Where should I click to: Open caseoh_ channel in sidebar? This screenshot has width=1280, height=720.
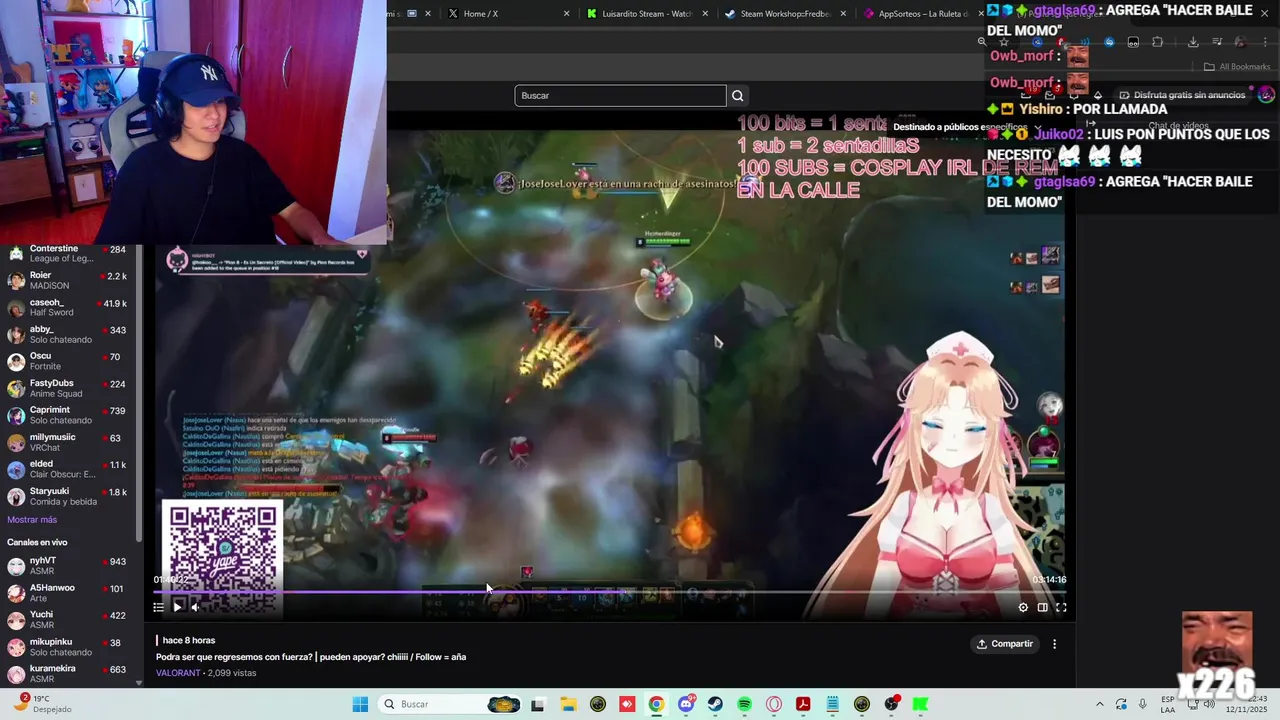pos(68,307)
